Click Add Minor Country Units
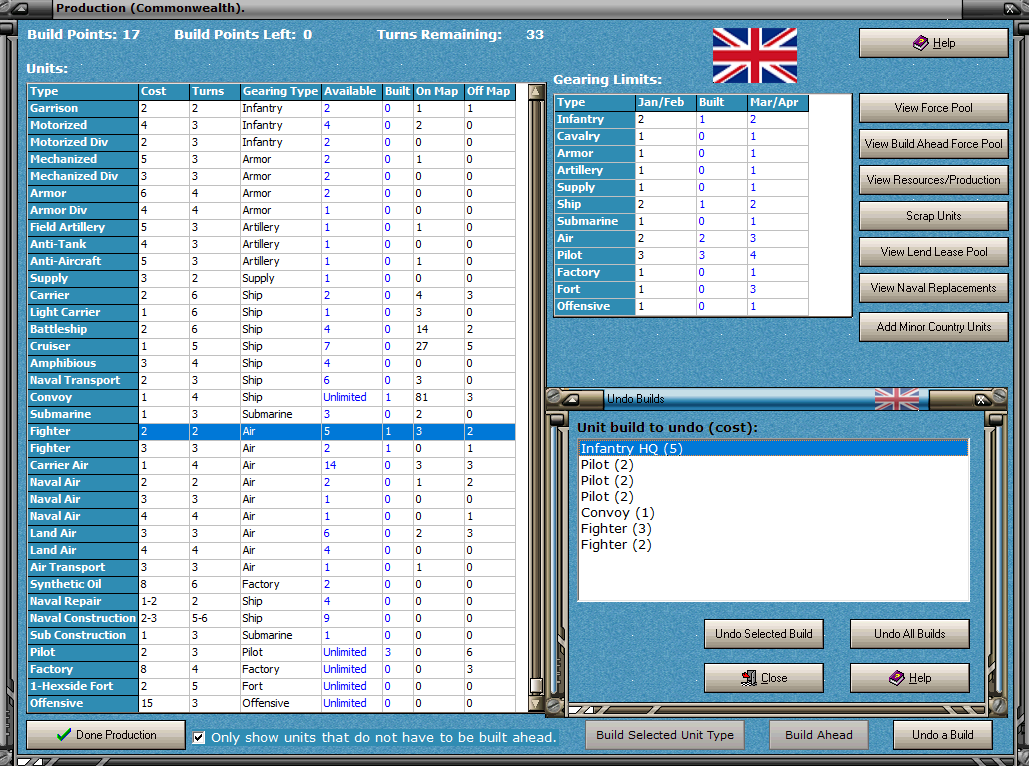Screen dimensions: 1029x766 click(x=933, y=327)
